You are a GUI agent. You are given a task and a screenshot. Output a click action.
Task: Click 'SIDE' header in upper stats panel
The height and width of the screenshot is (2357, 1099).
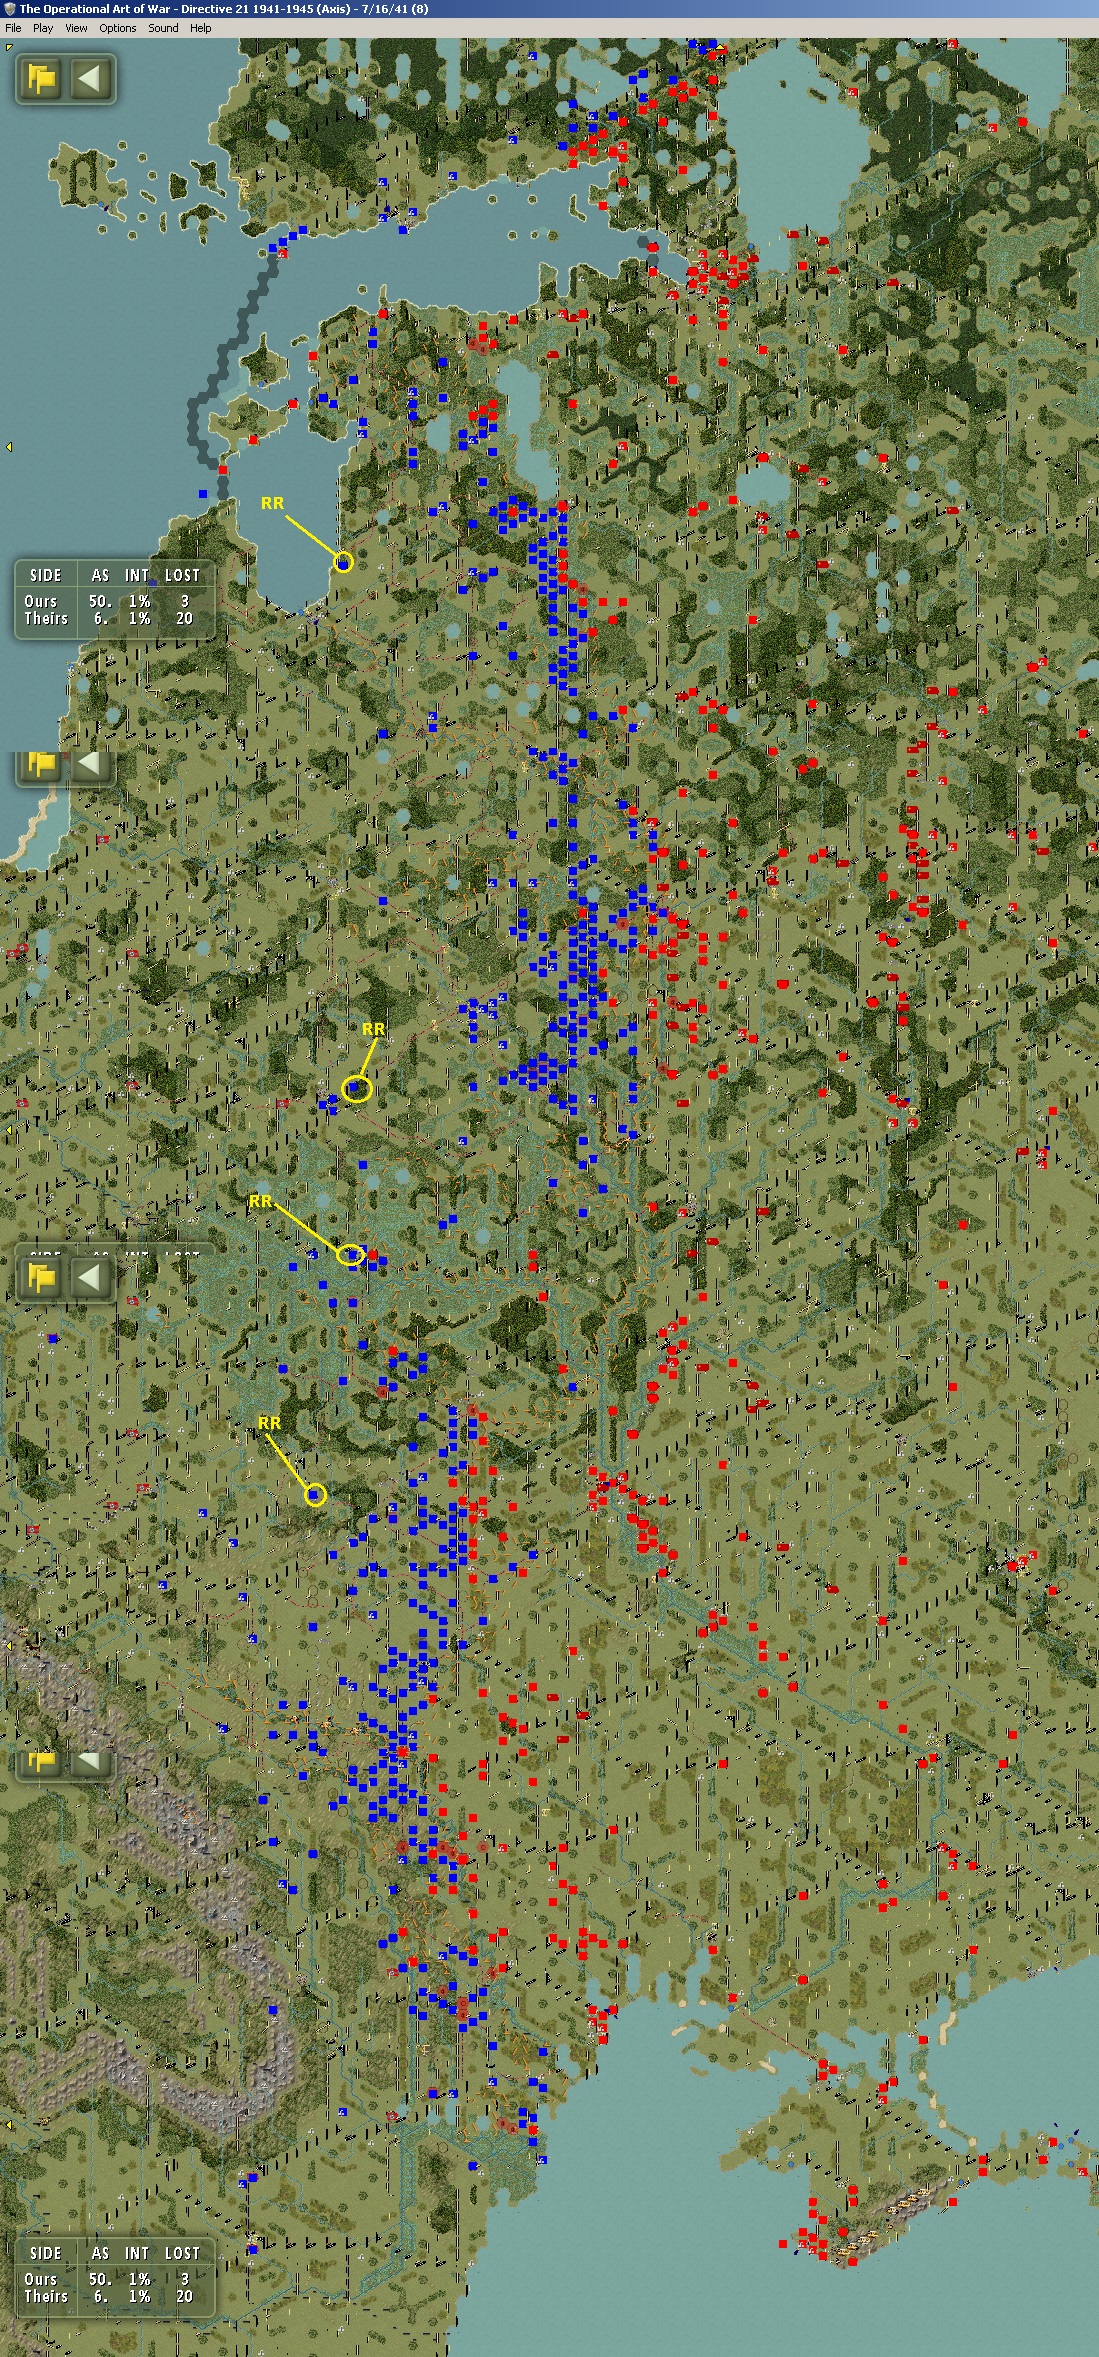pos(46,575)
